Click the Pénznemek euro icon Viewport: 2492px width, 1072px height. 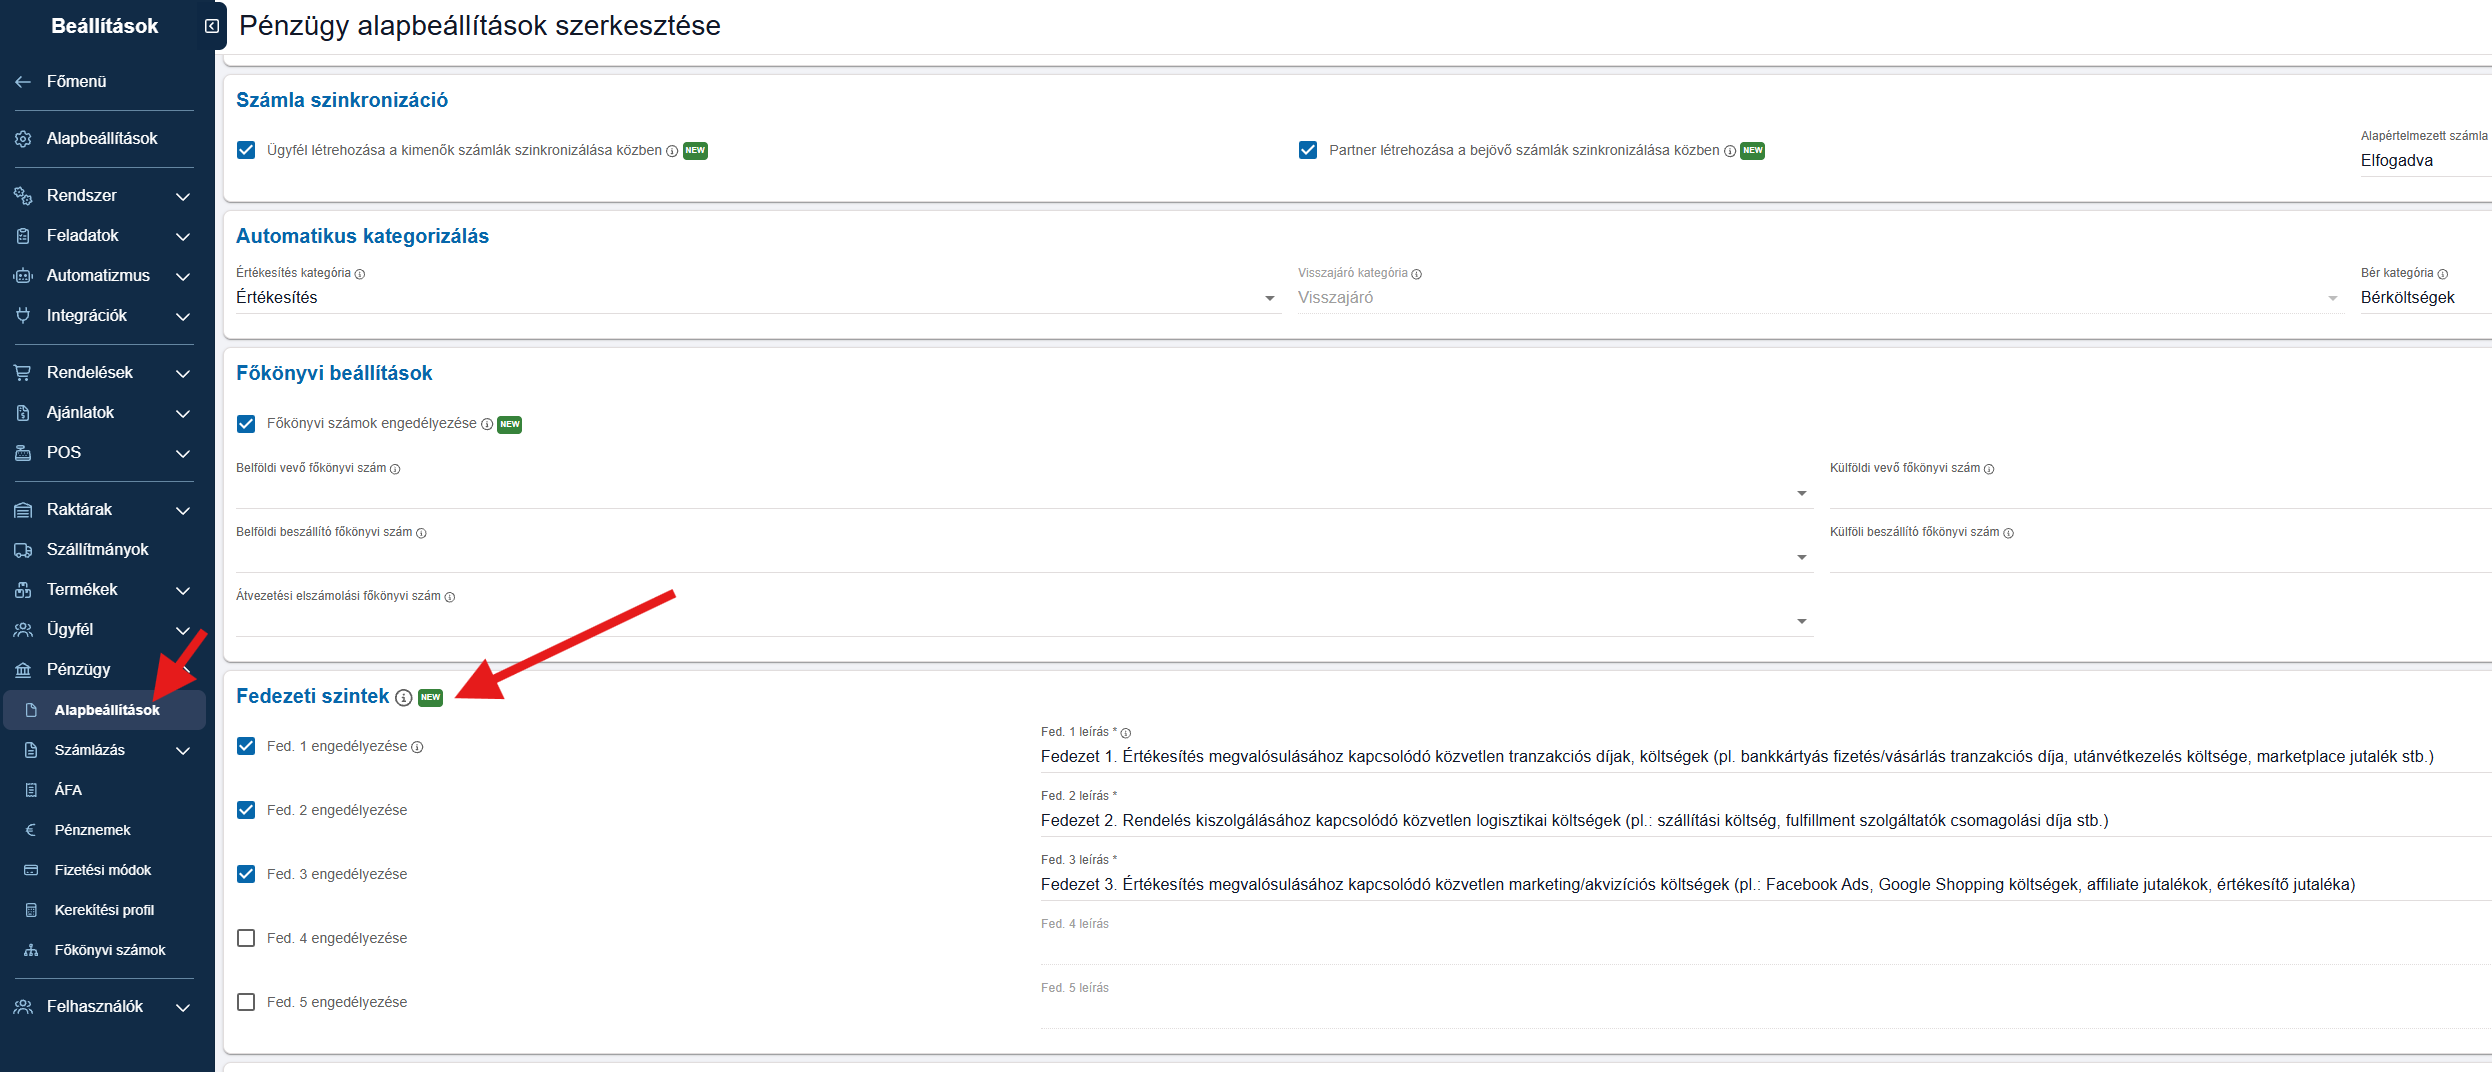click(31, 830)
